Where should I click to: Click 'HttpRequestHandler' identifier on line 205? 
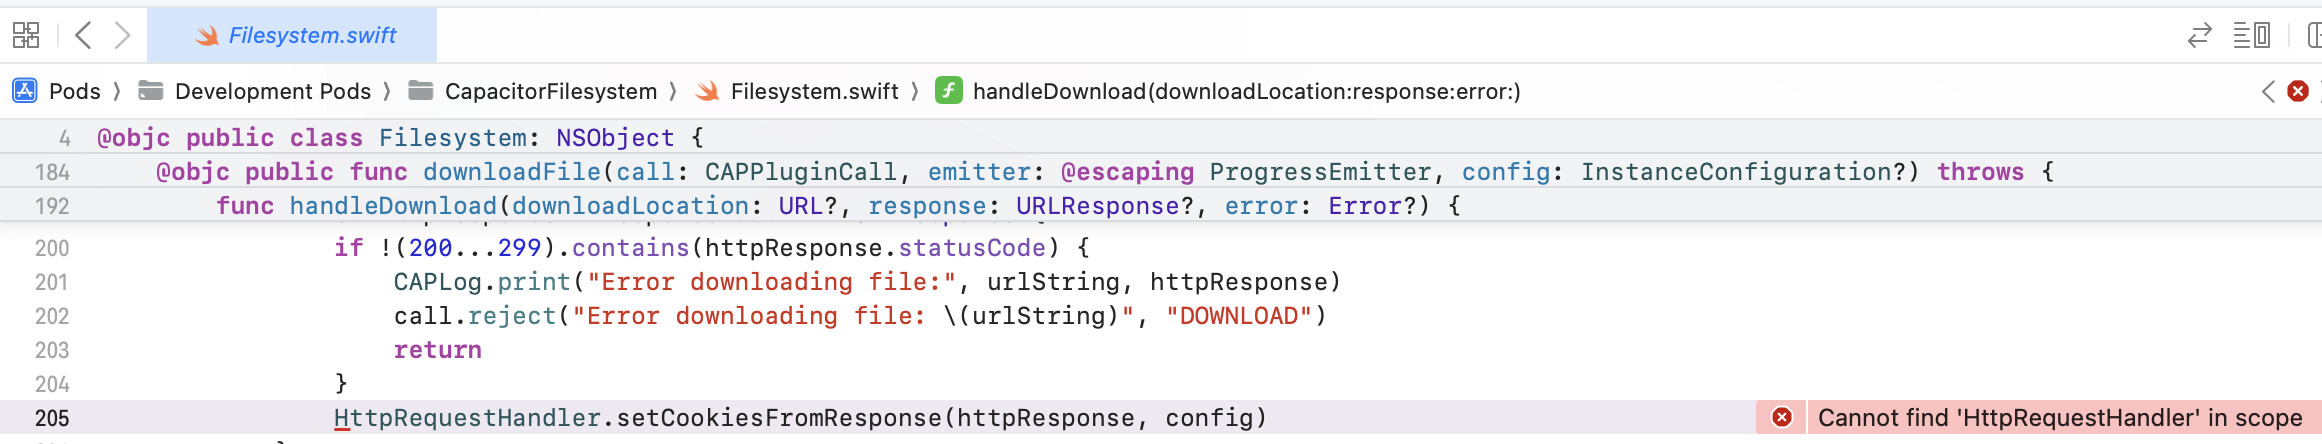[467, 418]
